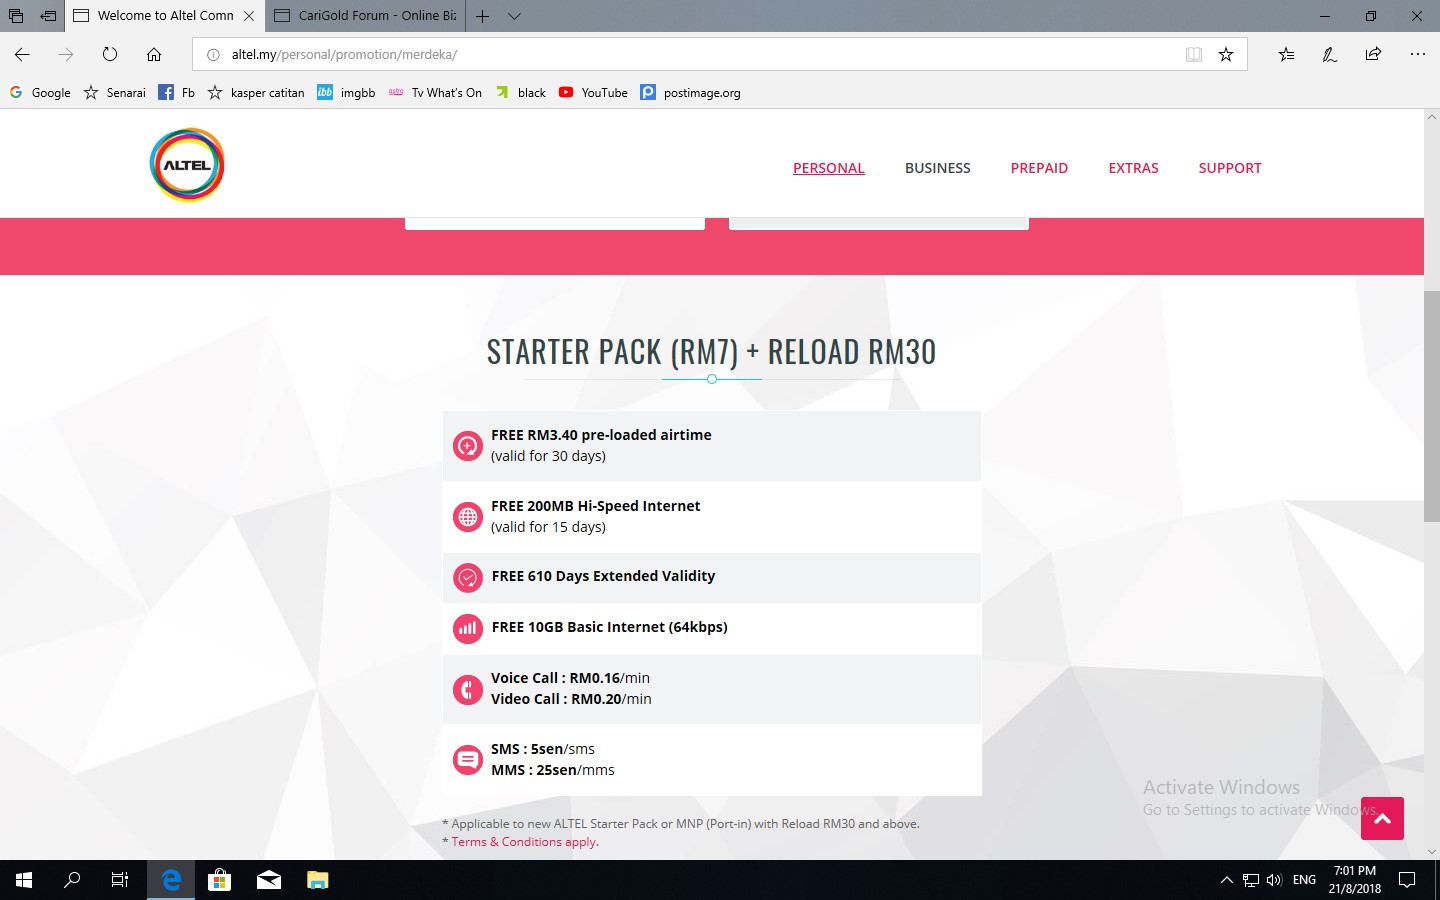Open the YouTube bookmark
This screenshot has width=1440, height=900.
(593, 93)
